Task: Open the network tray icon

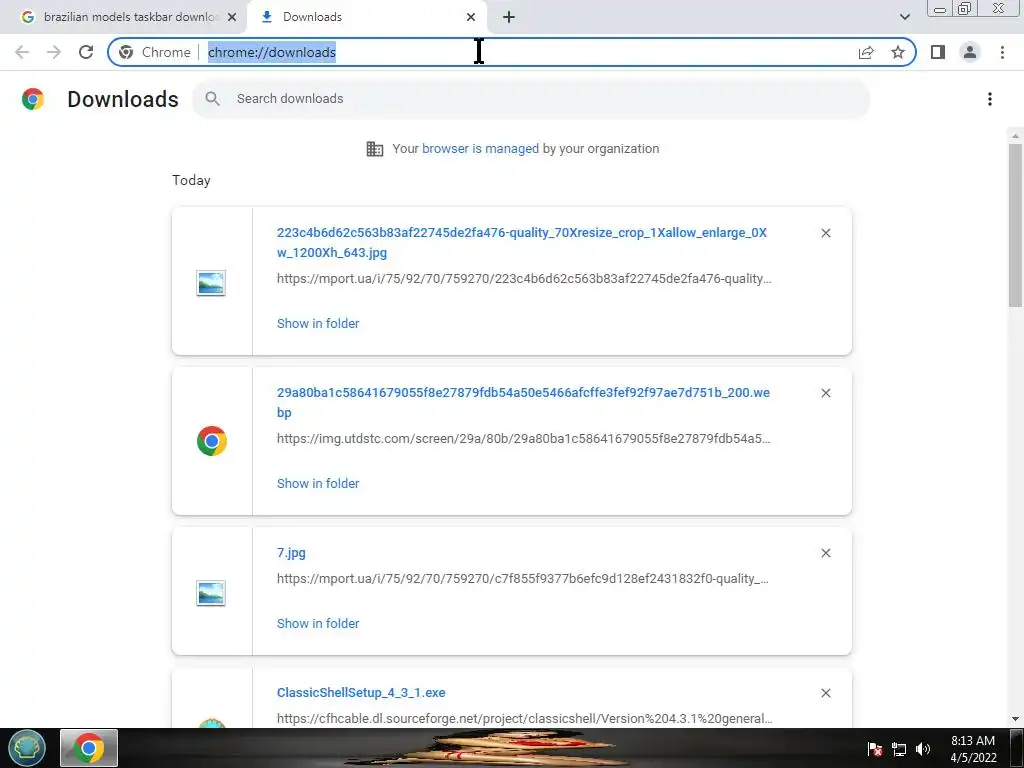Action: pos(899,749)
